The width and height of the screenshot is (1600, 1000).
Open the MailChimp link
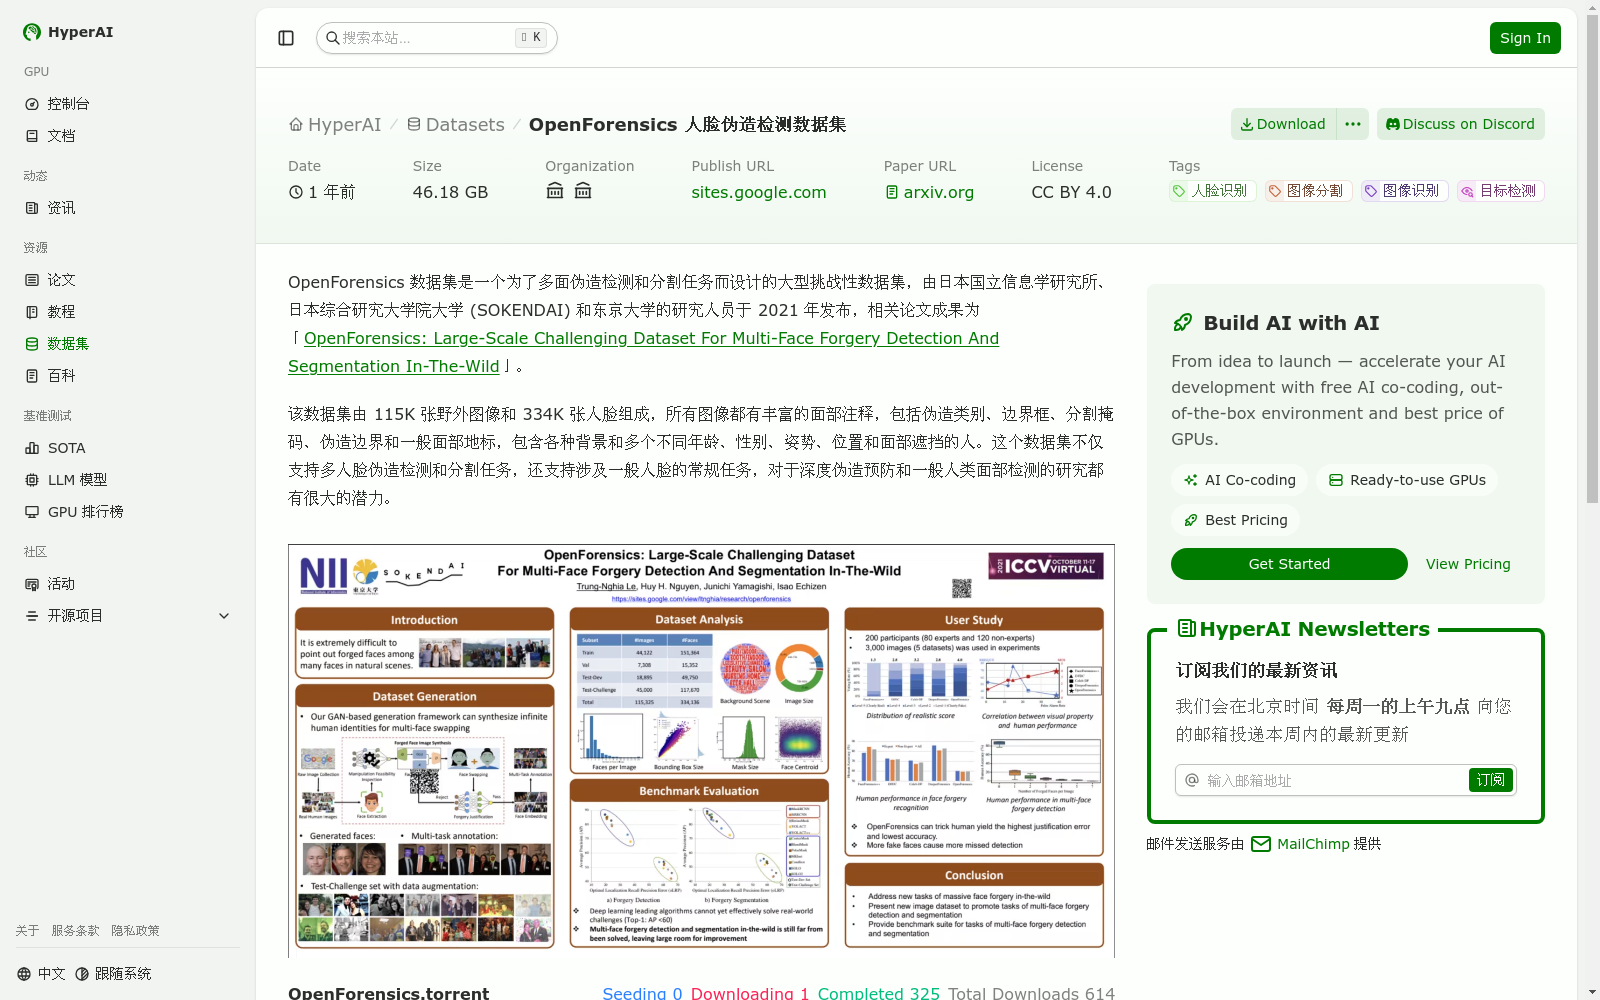coord(1301,844)
